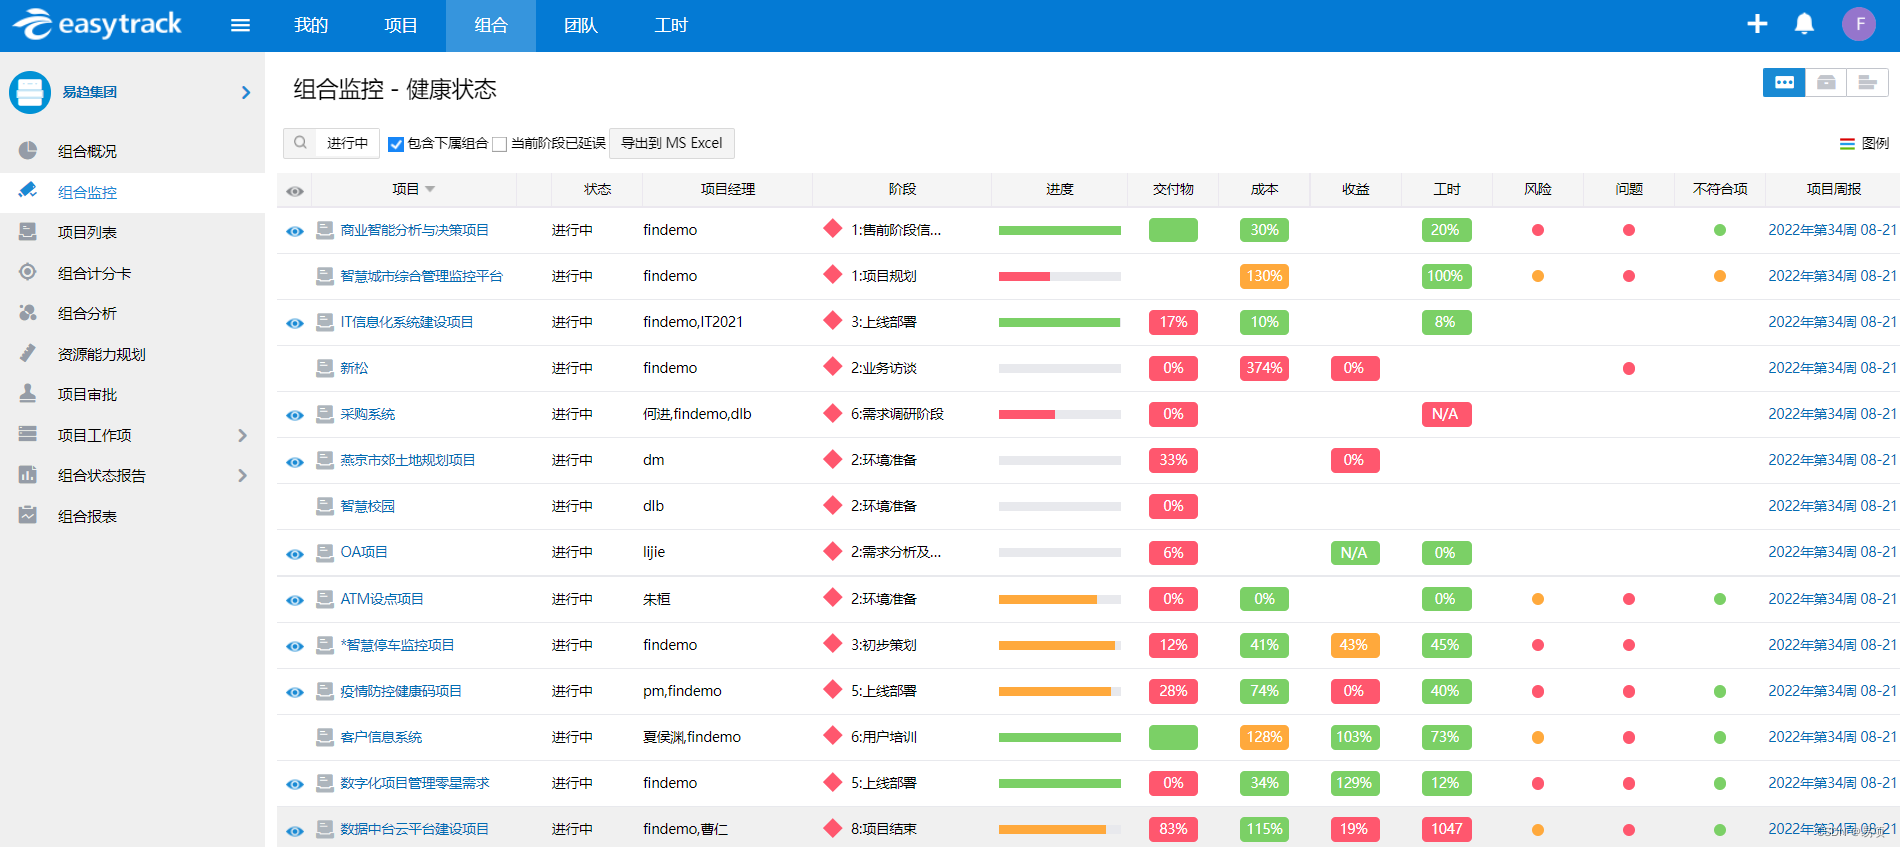Image resolution: width=1900 pixels, height=847 pixels.
Task: Click the 项目经理 column header
Action: tap(728, 189)
